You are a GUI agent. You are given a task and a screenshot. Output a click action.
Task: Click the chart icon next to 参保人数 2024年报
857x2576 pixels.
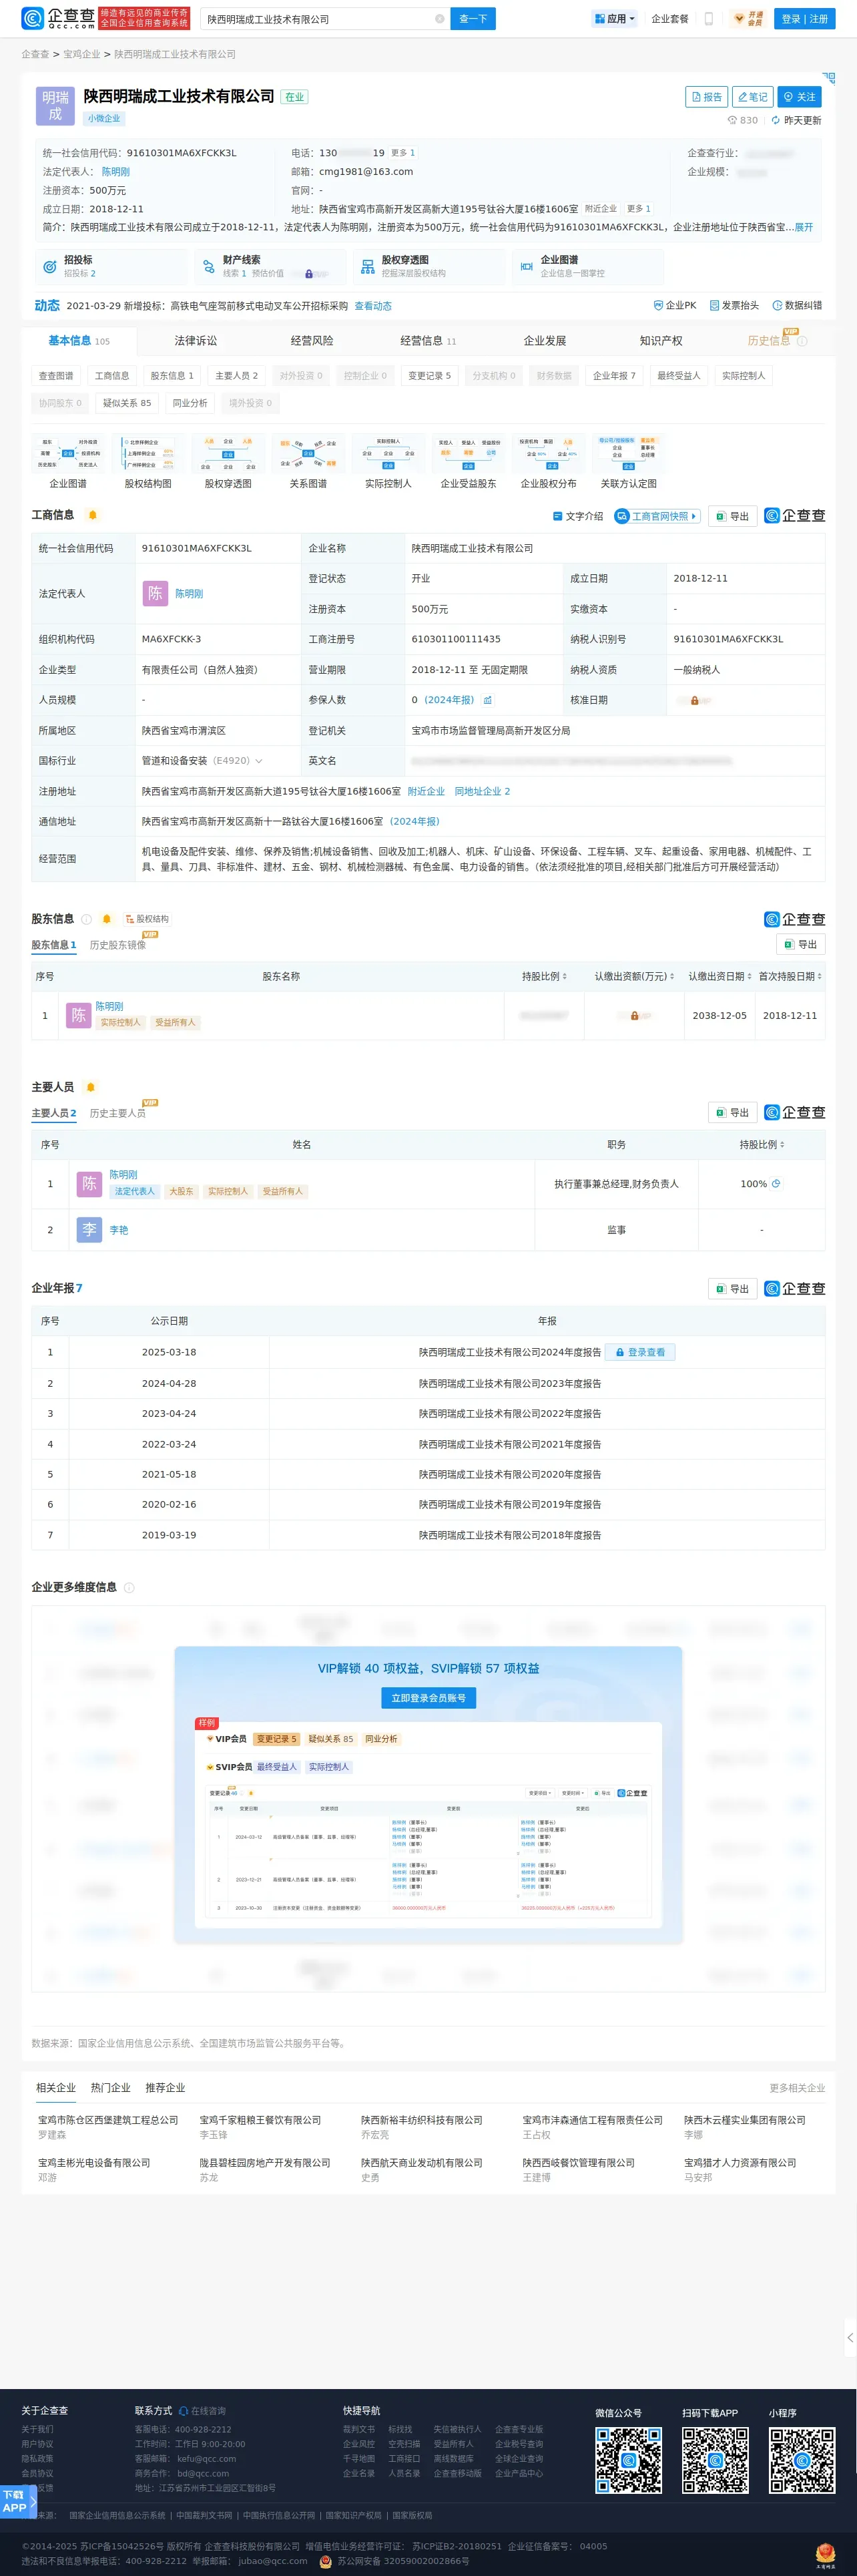[x=488, y=700]
